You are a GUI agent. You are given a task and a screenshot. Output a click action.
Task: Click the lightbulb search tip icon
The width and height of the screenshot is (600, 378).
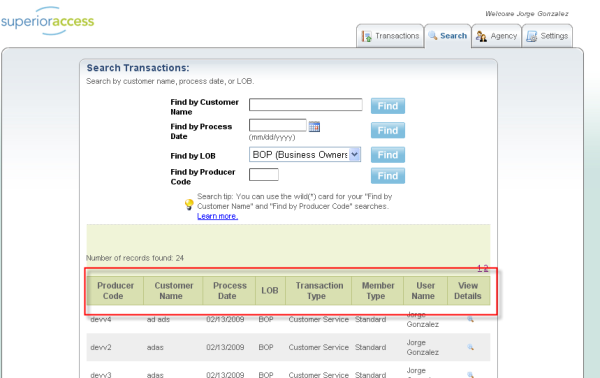pos(189,204)
